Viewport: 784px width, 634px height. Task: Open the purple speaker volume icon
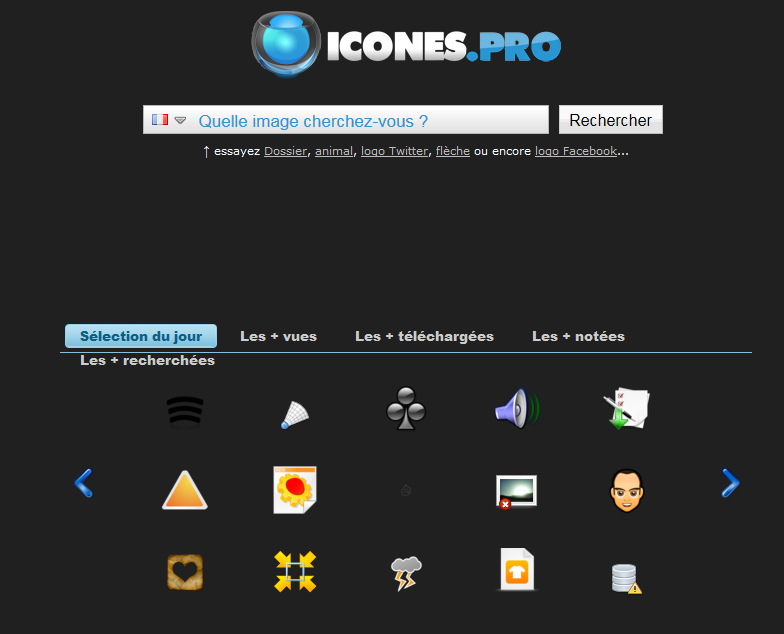click(x=517, y=408)
